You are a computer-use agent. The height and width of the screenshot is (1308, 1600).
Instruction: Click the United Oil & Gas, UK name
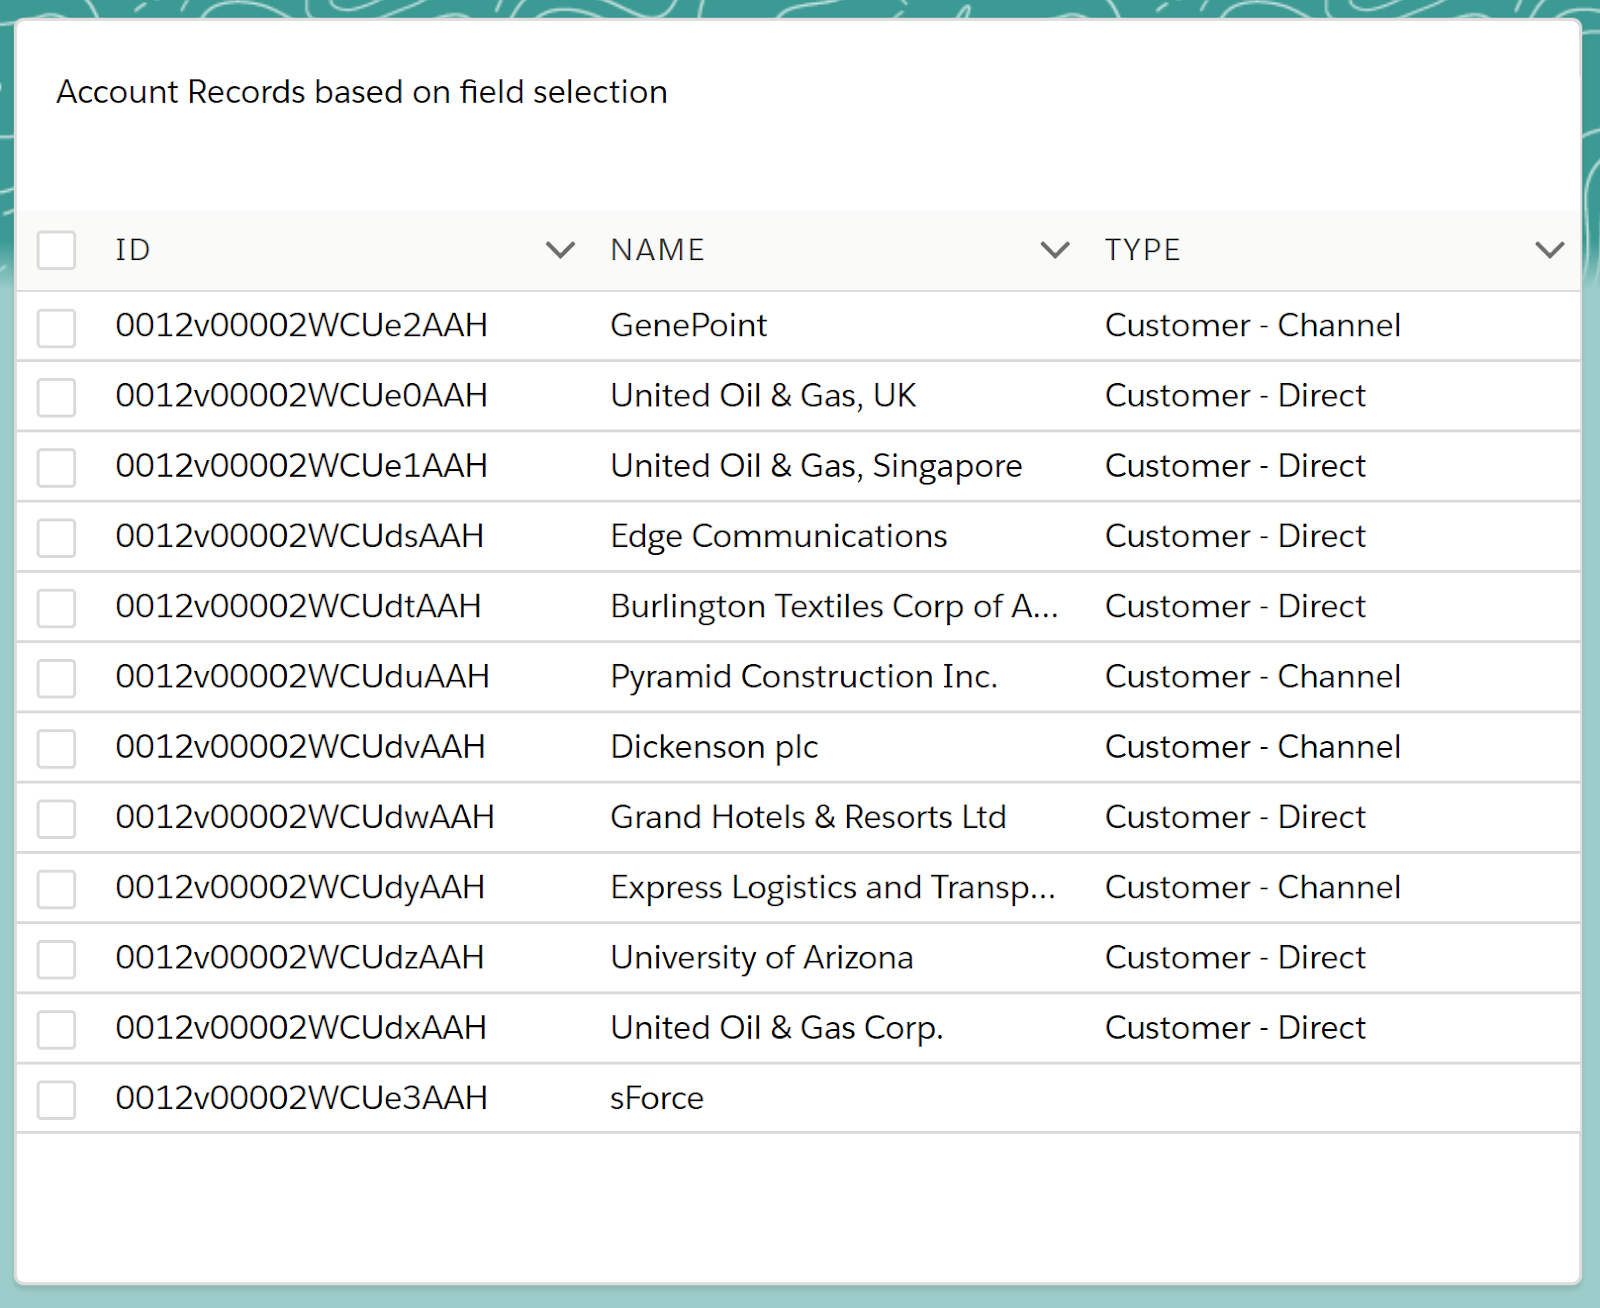point(763,396)
